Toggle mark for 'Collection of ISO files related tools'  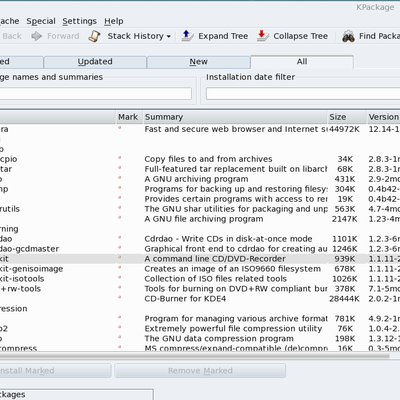pos(119,277)
